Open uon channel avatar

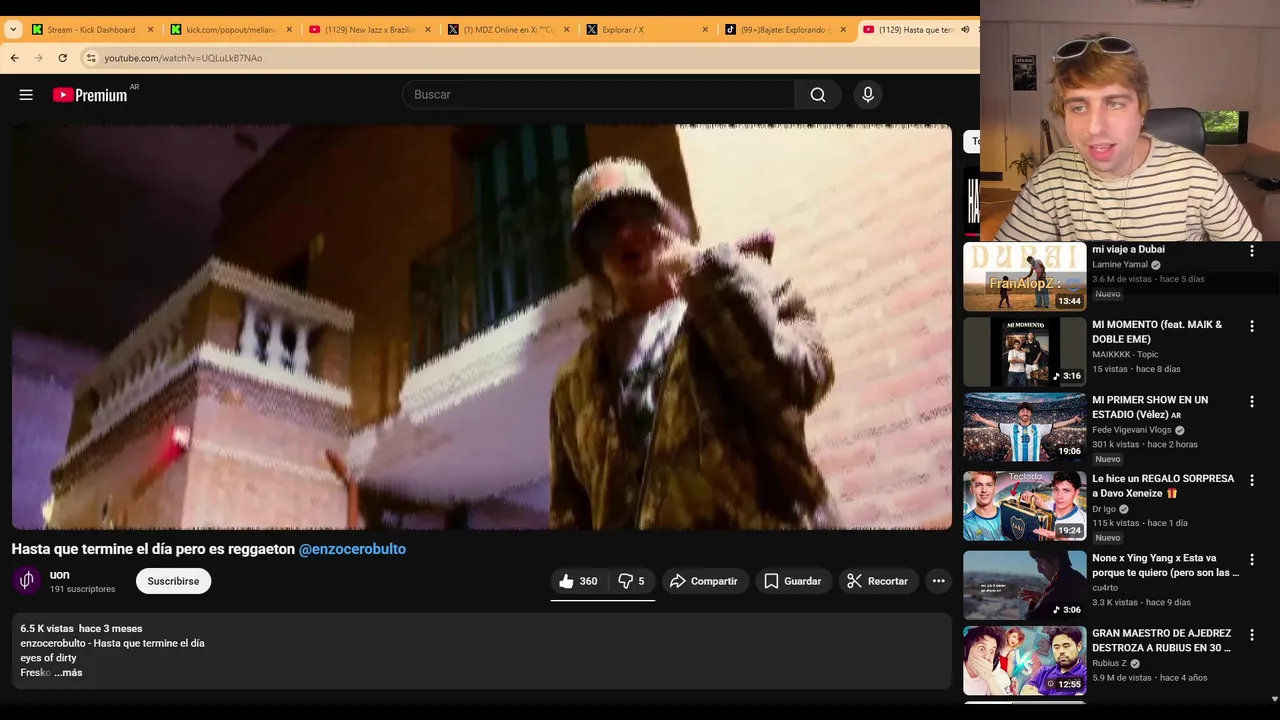(x=27, y=580)
